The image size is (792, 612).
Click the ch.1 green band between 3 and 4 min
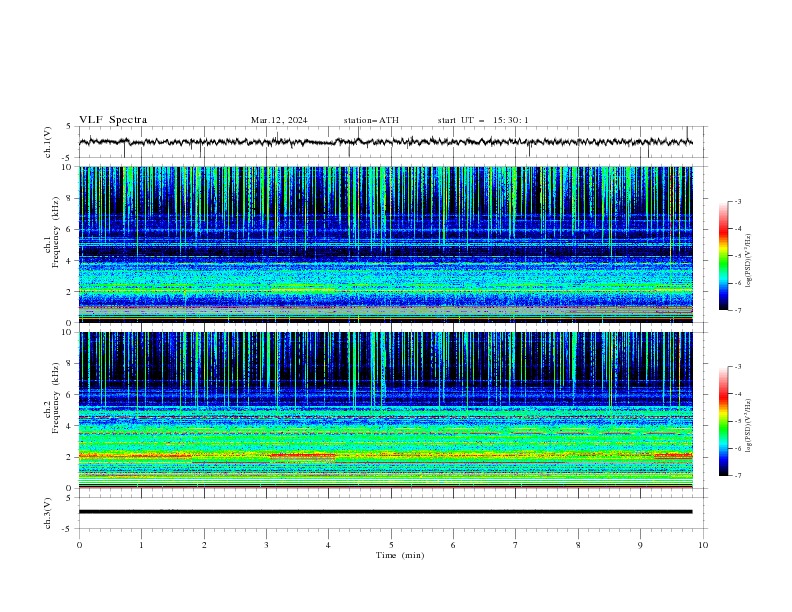click(x=303, y=289)
